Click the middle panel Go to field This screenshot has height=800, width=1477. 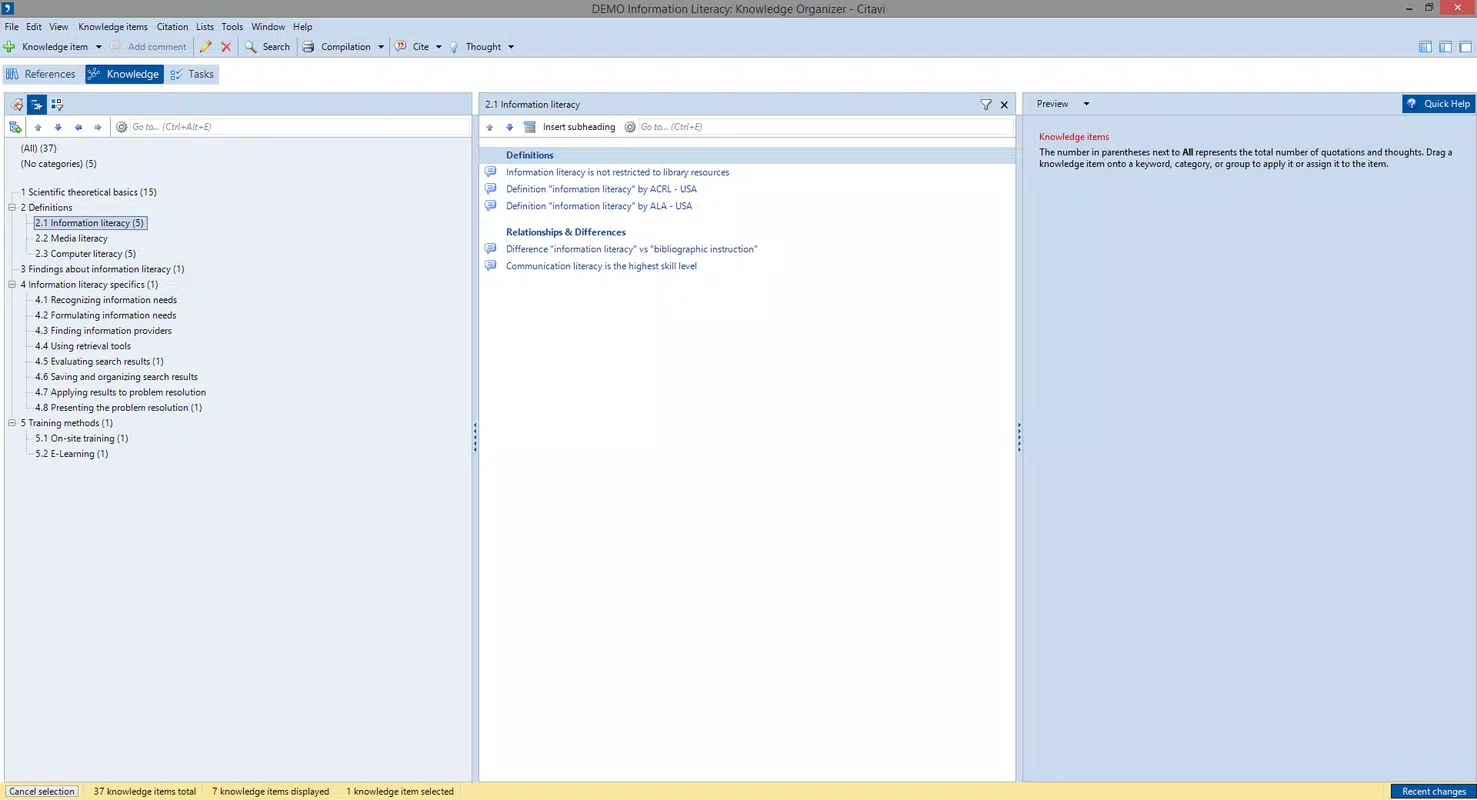coord(825,127)
